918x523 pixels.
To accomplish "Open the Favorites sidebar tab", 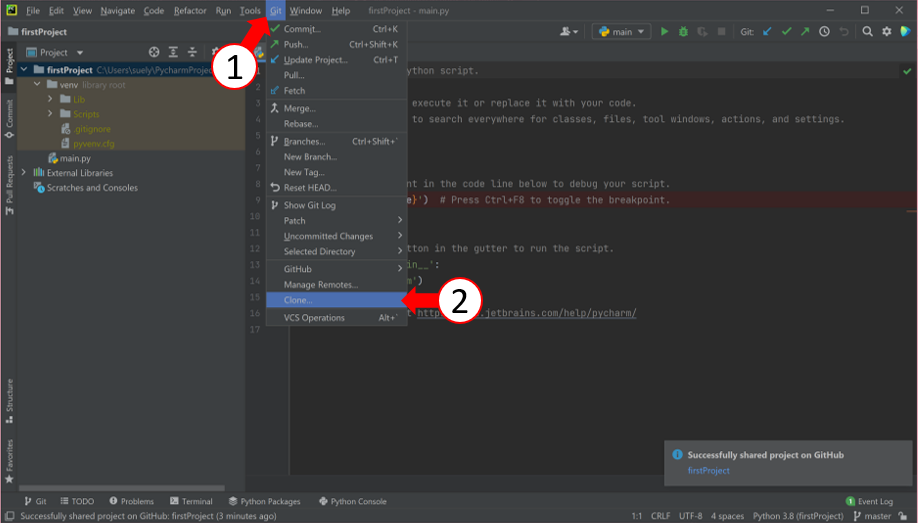I will point(9,462).
